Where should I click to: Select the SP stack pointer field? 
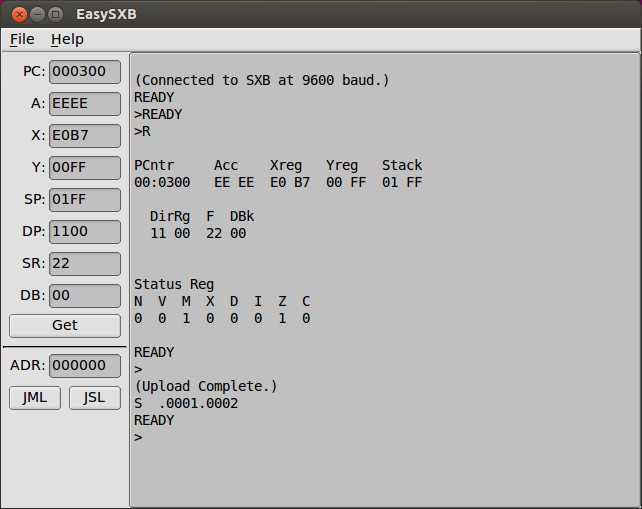[84, 199]
